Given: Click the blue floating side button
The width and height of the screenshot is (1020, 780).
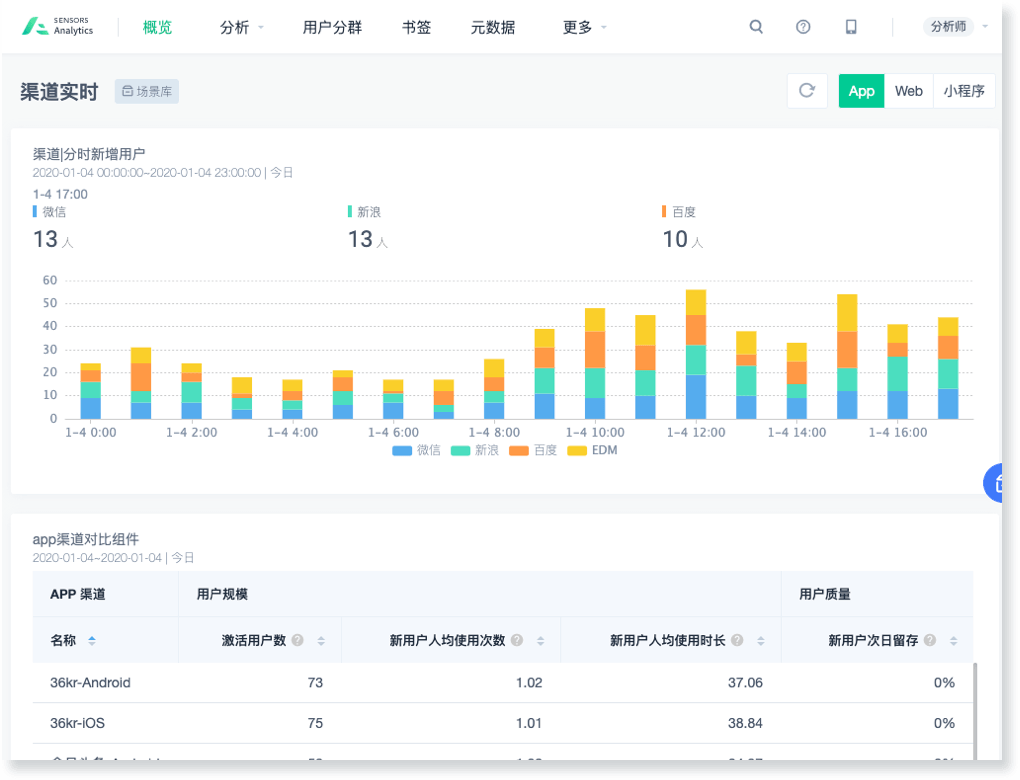Looking at the screenshot, I should click(x=1000, y=482).
